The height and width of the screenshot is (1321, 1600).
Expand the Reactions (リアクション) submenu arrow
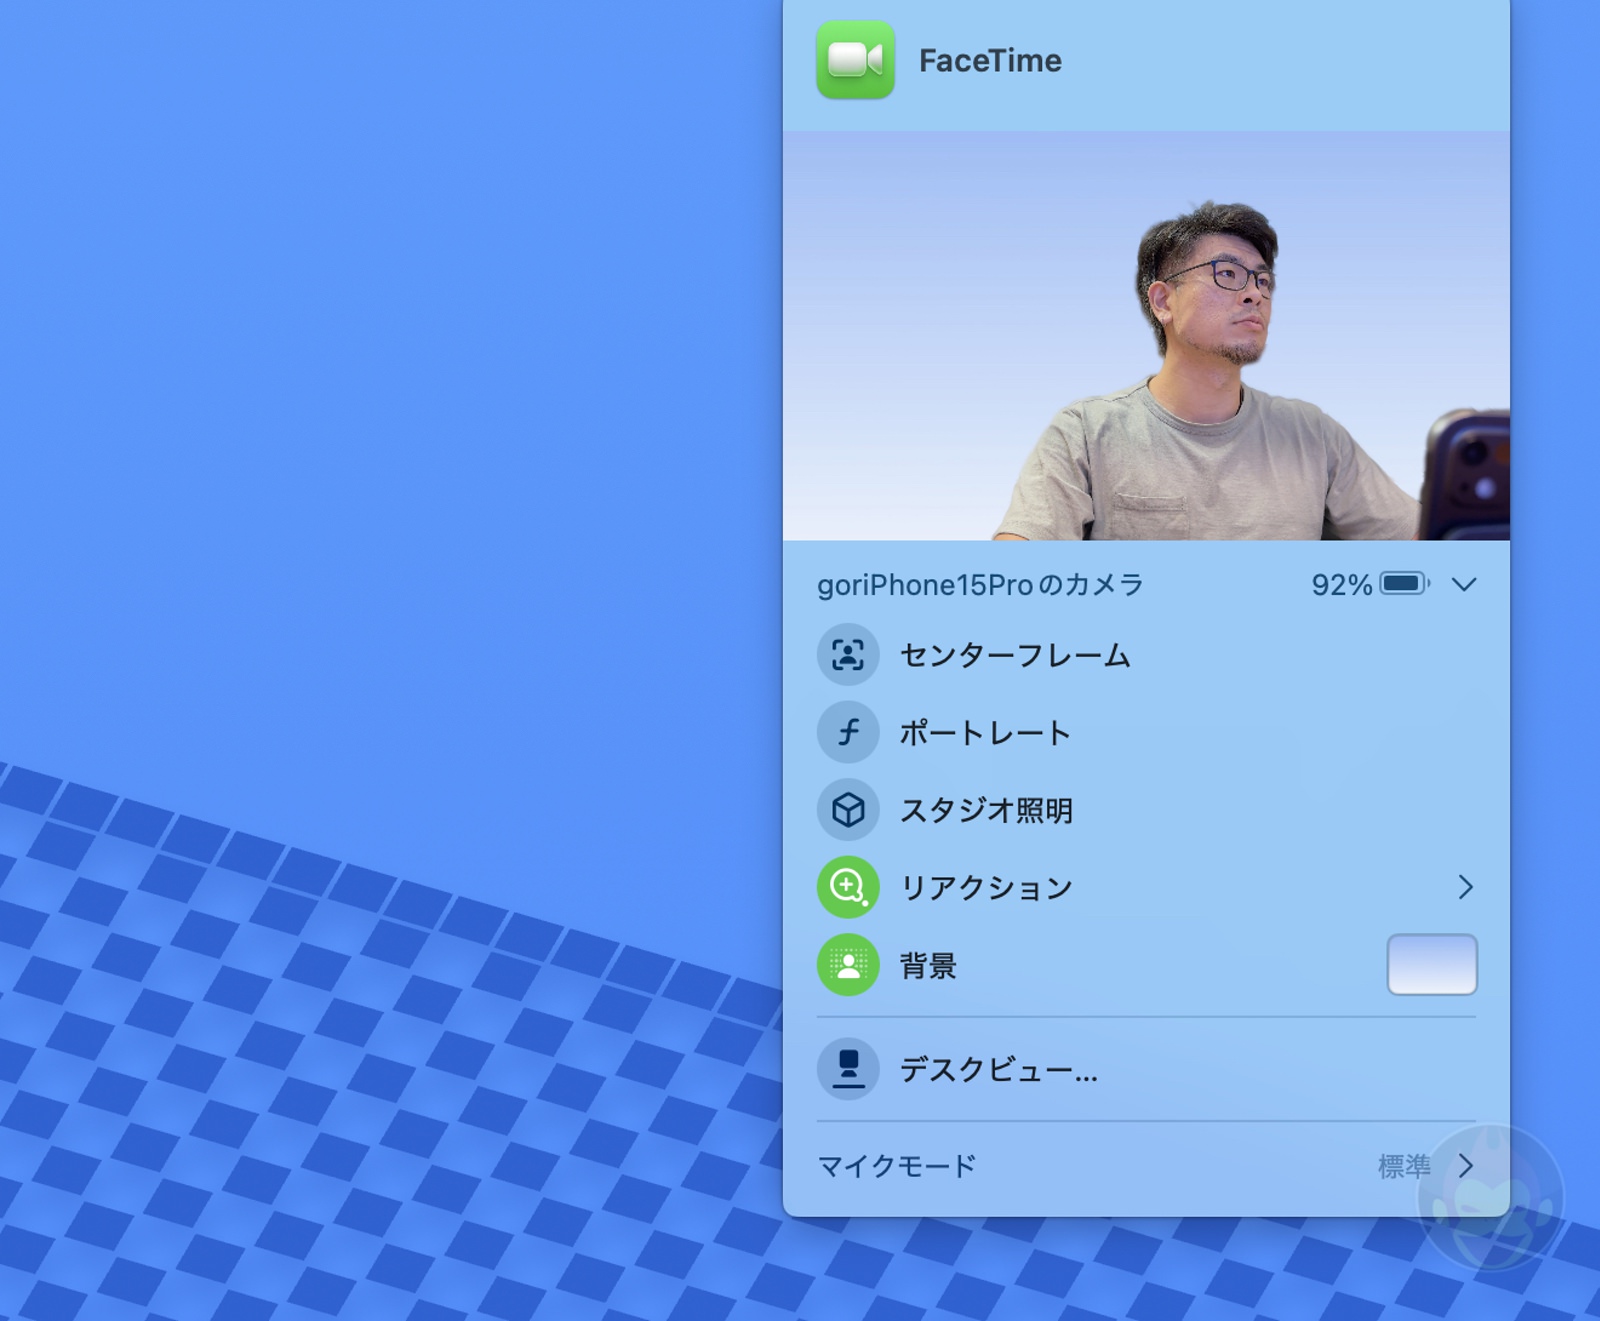[x=1465, y=887]
